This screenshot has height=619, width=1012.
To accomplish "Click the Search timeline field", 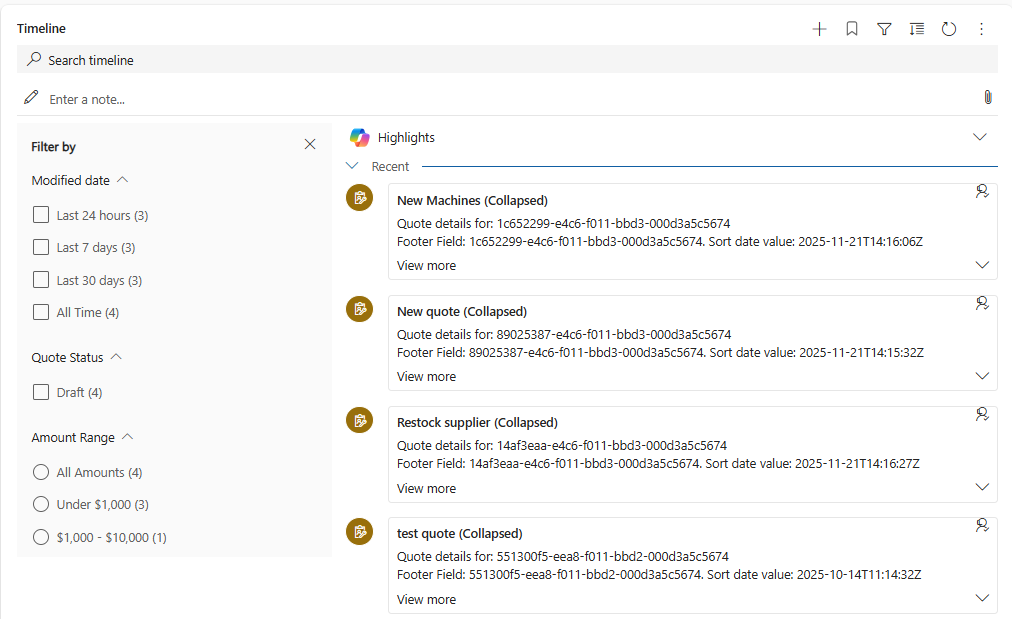I will pyautogui.click(x=500, y=60).
